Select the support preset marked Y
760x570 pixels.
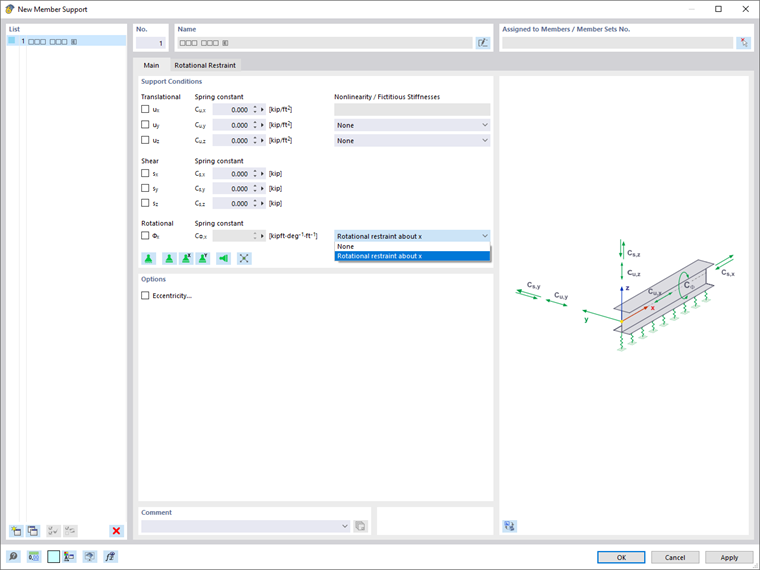pos(203,259)
